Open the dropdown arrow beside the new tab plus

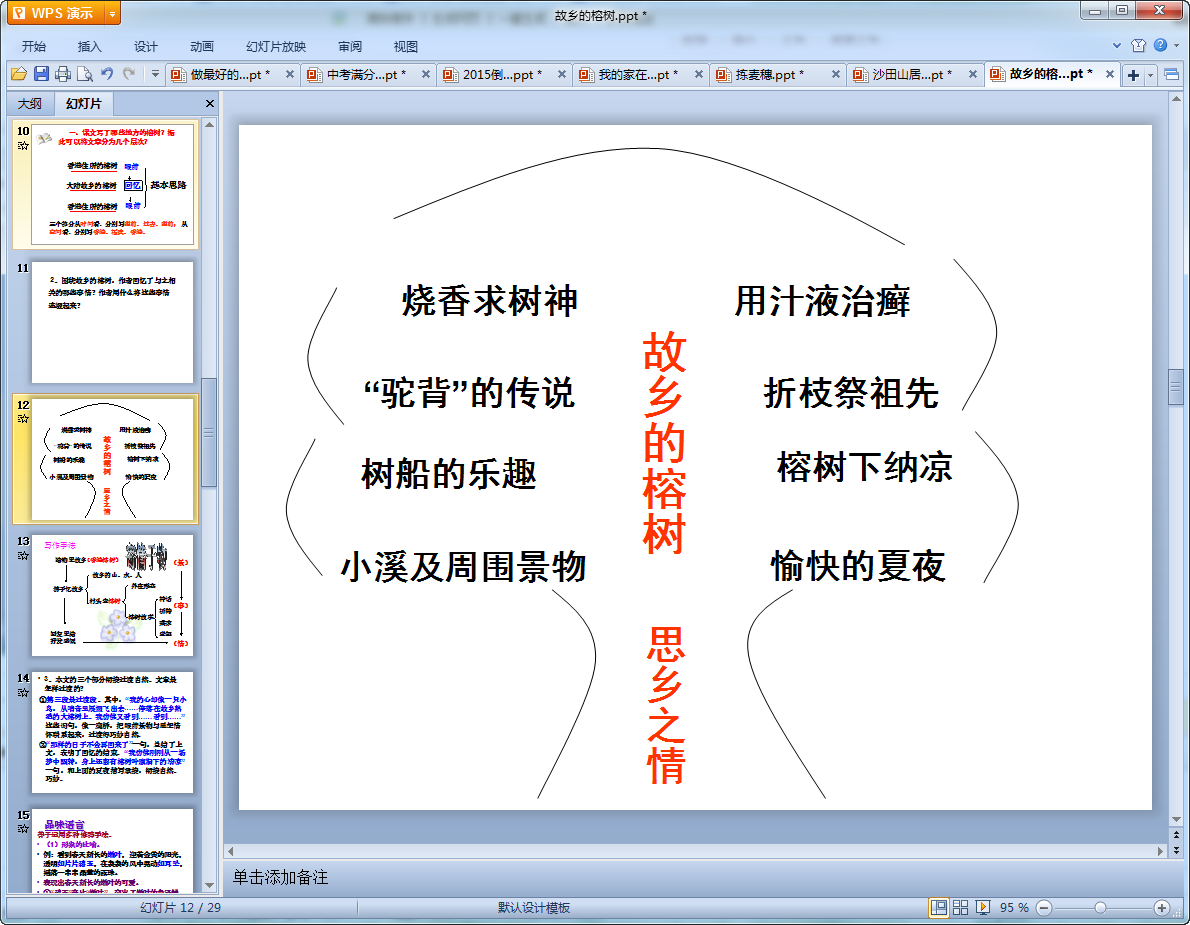(1150, 75)
